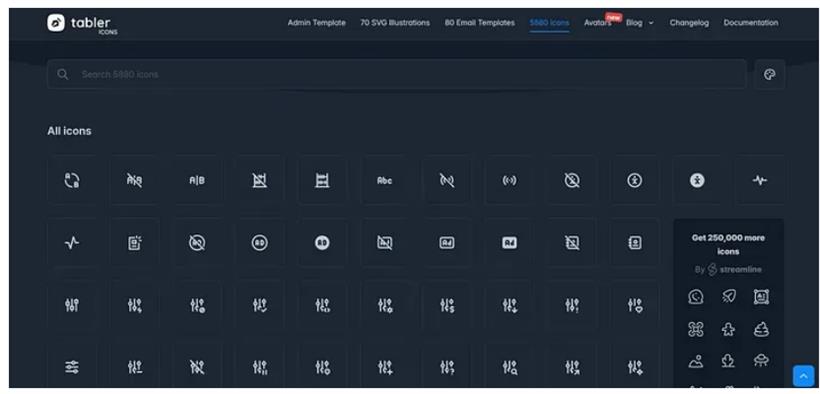Select the adjustments off icon
820x394 pixels.
197,367
